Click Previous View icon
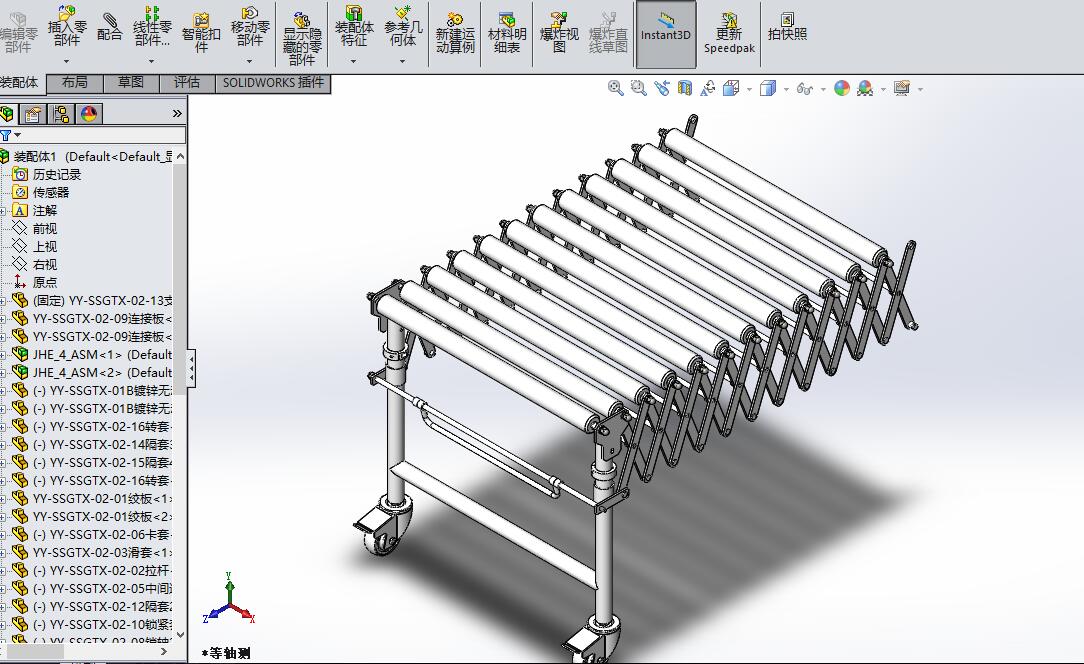Image resolution: width=1084 pixels, height=664 pixels. tap(662, 88)
